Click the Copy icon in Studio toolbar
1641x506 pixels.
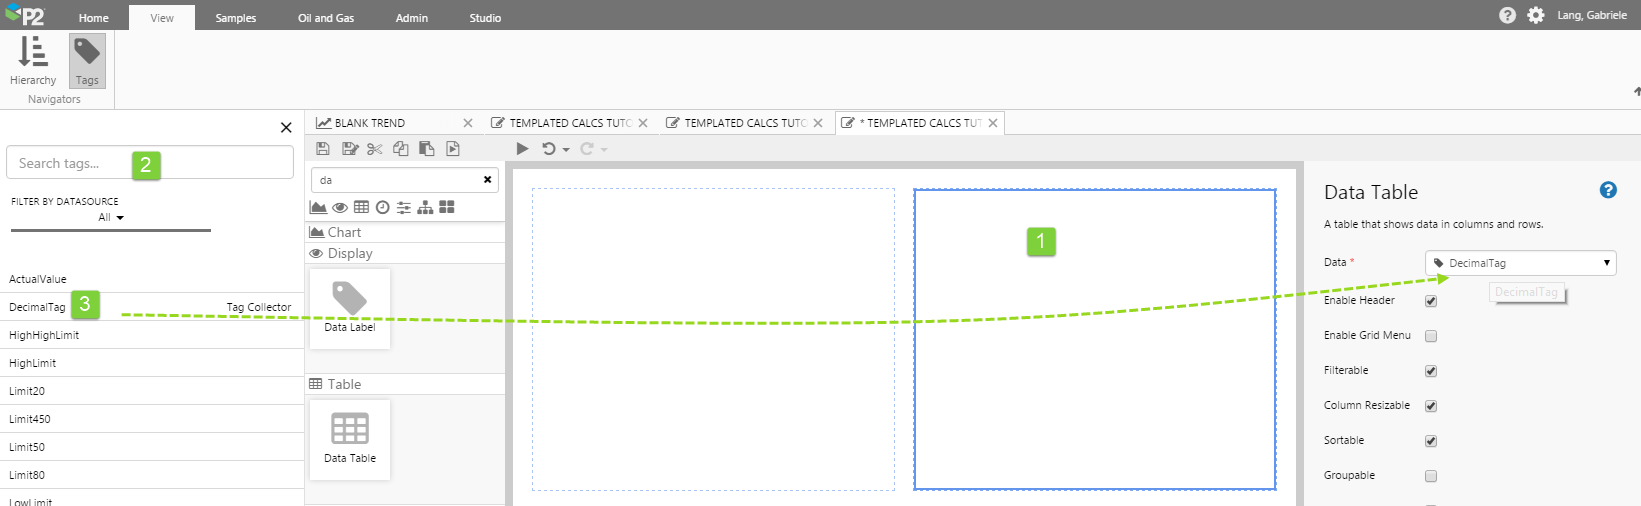401,149
